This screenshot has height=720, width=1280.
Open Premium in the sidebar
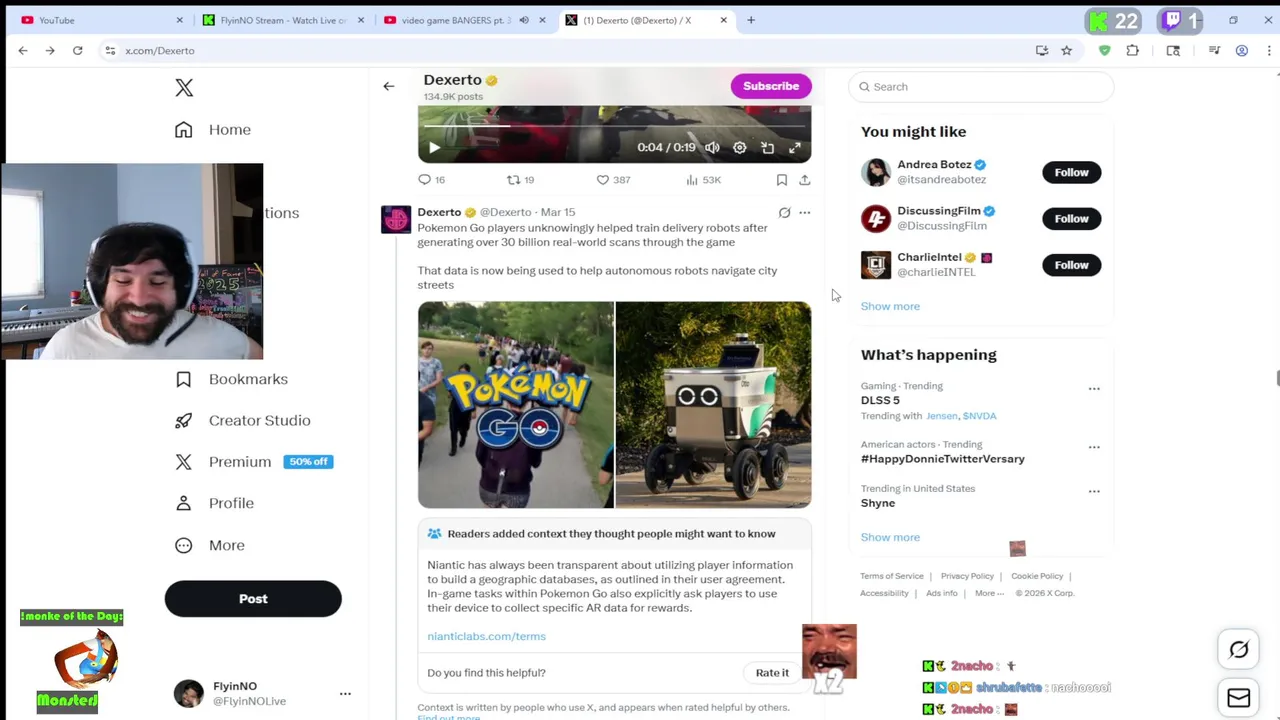click(x=253, y=462)
